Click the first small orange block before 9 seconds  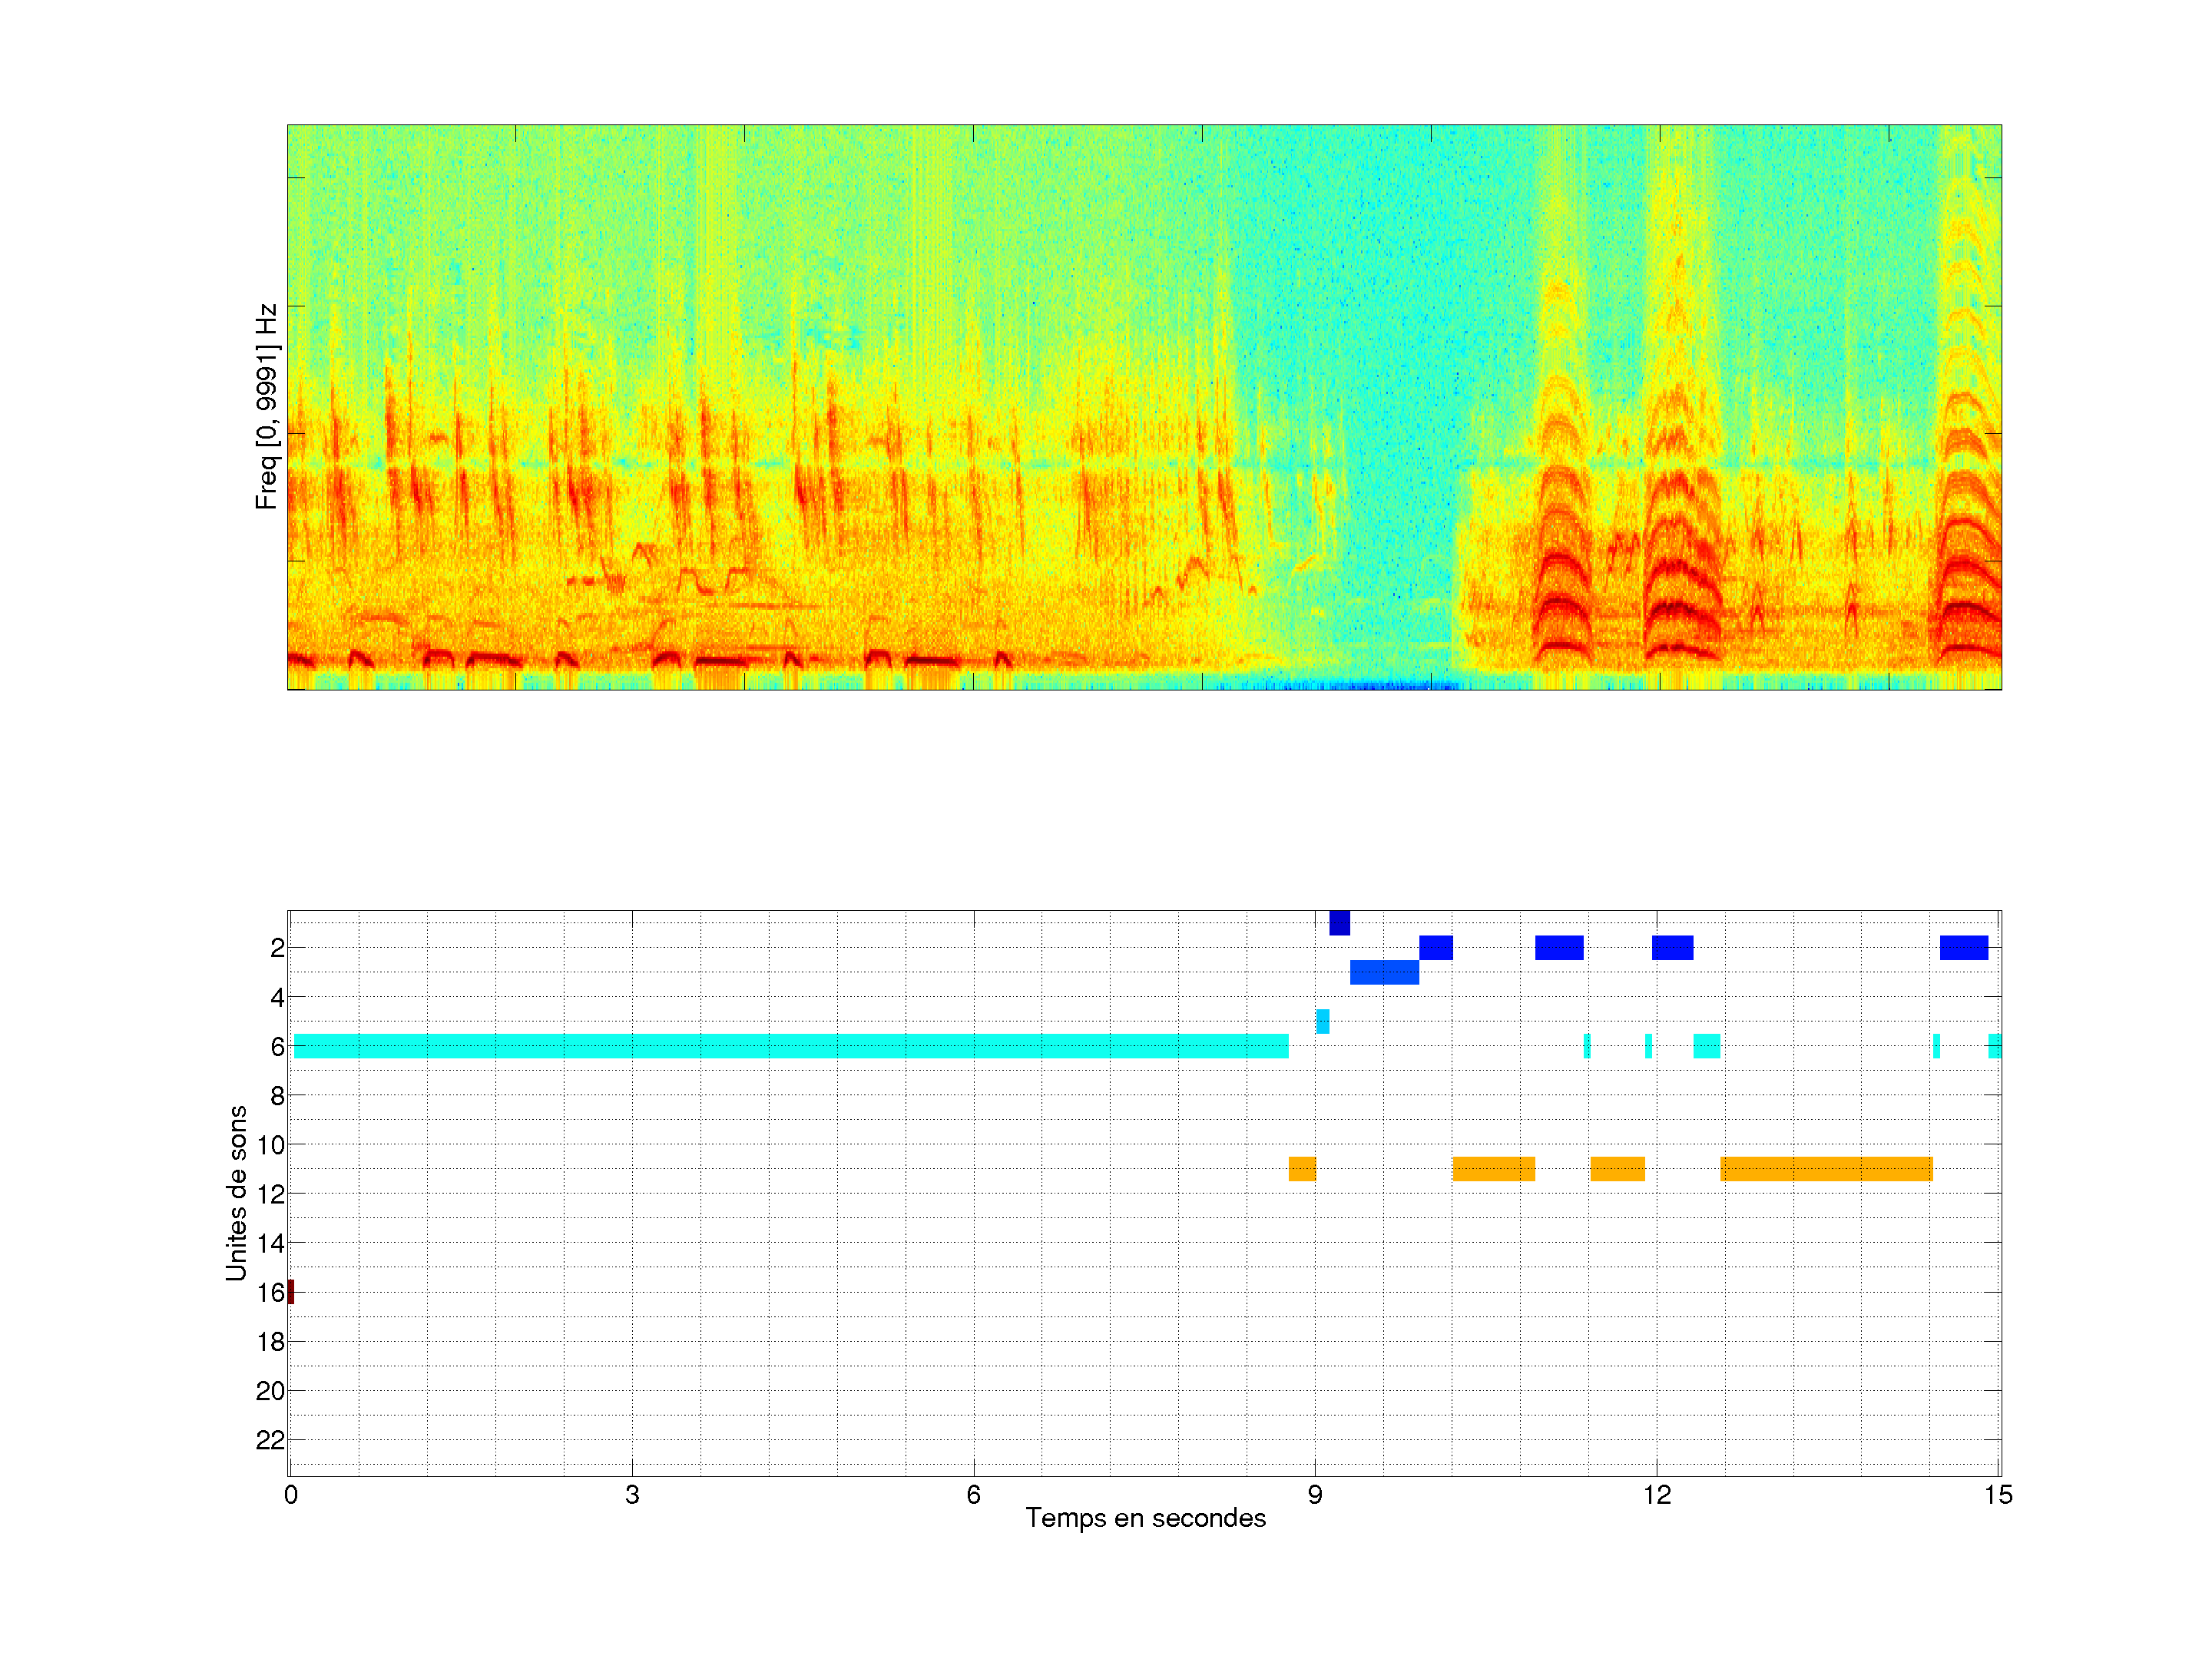tap(1302, 1169)
